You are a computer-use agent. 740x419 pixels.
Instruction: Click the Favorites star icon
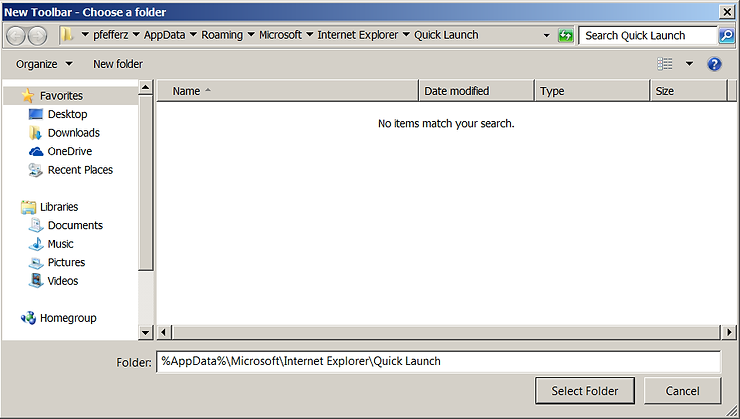click(x=28, y=96)
